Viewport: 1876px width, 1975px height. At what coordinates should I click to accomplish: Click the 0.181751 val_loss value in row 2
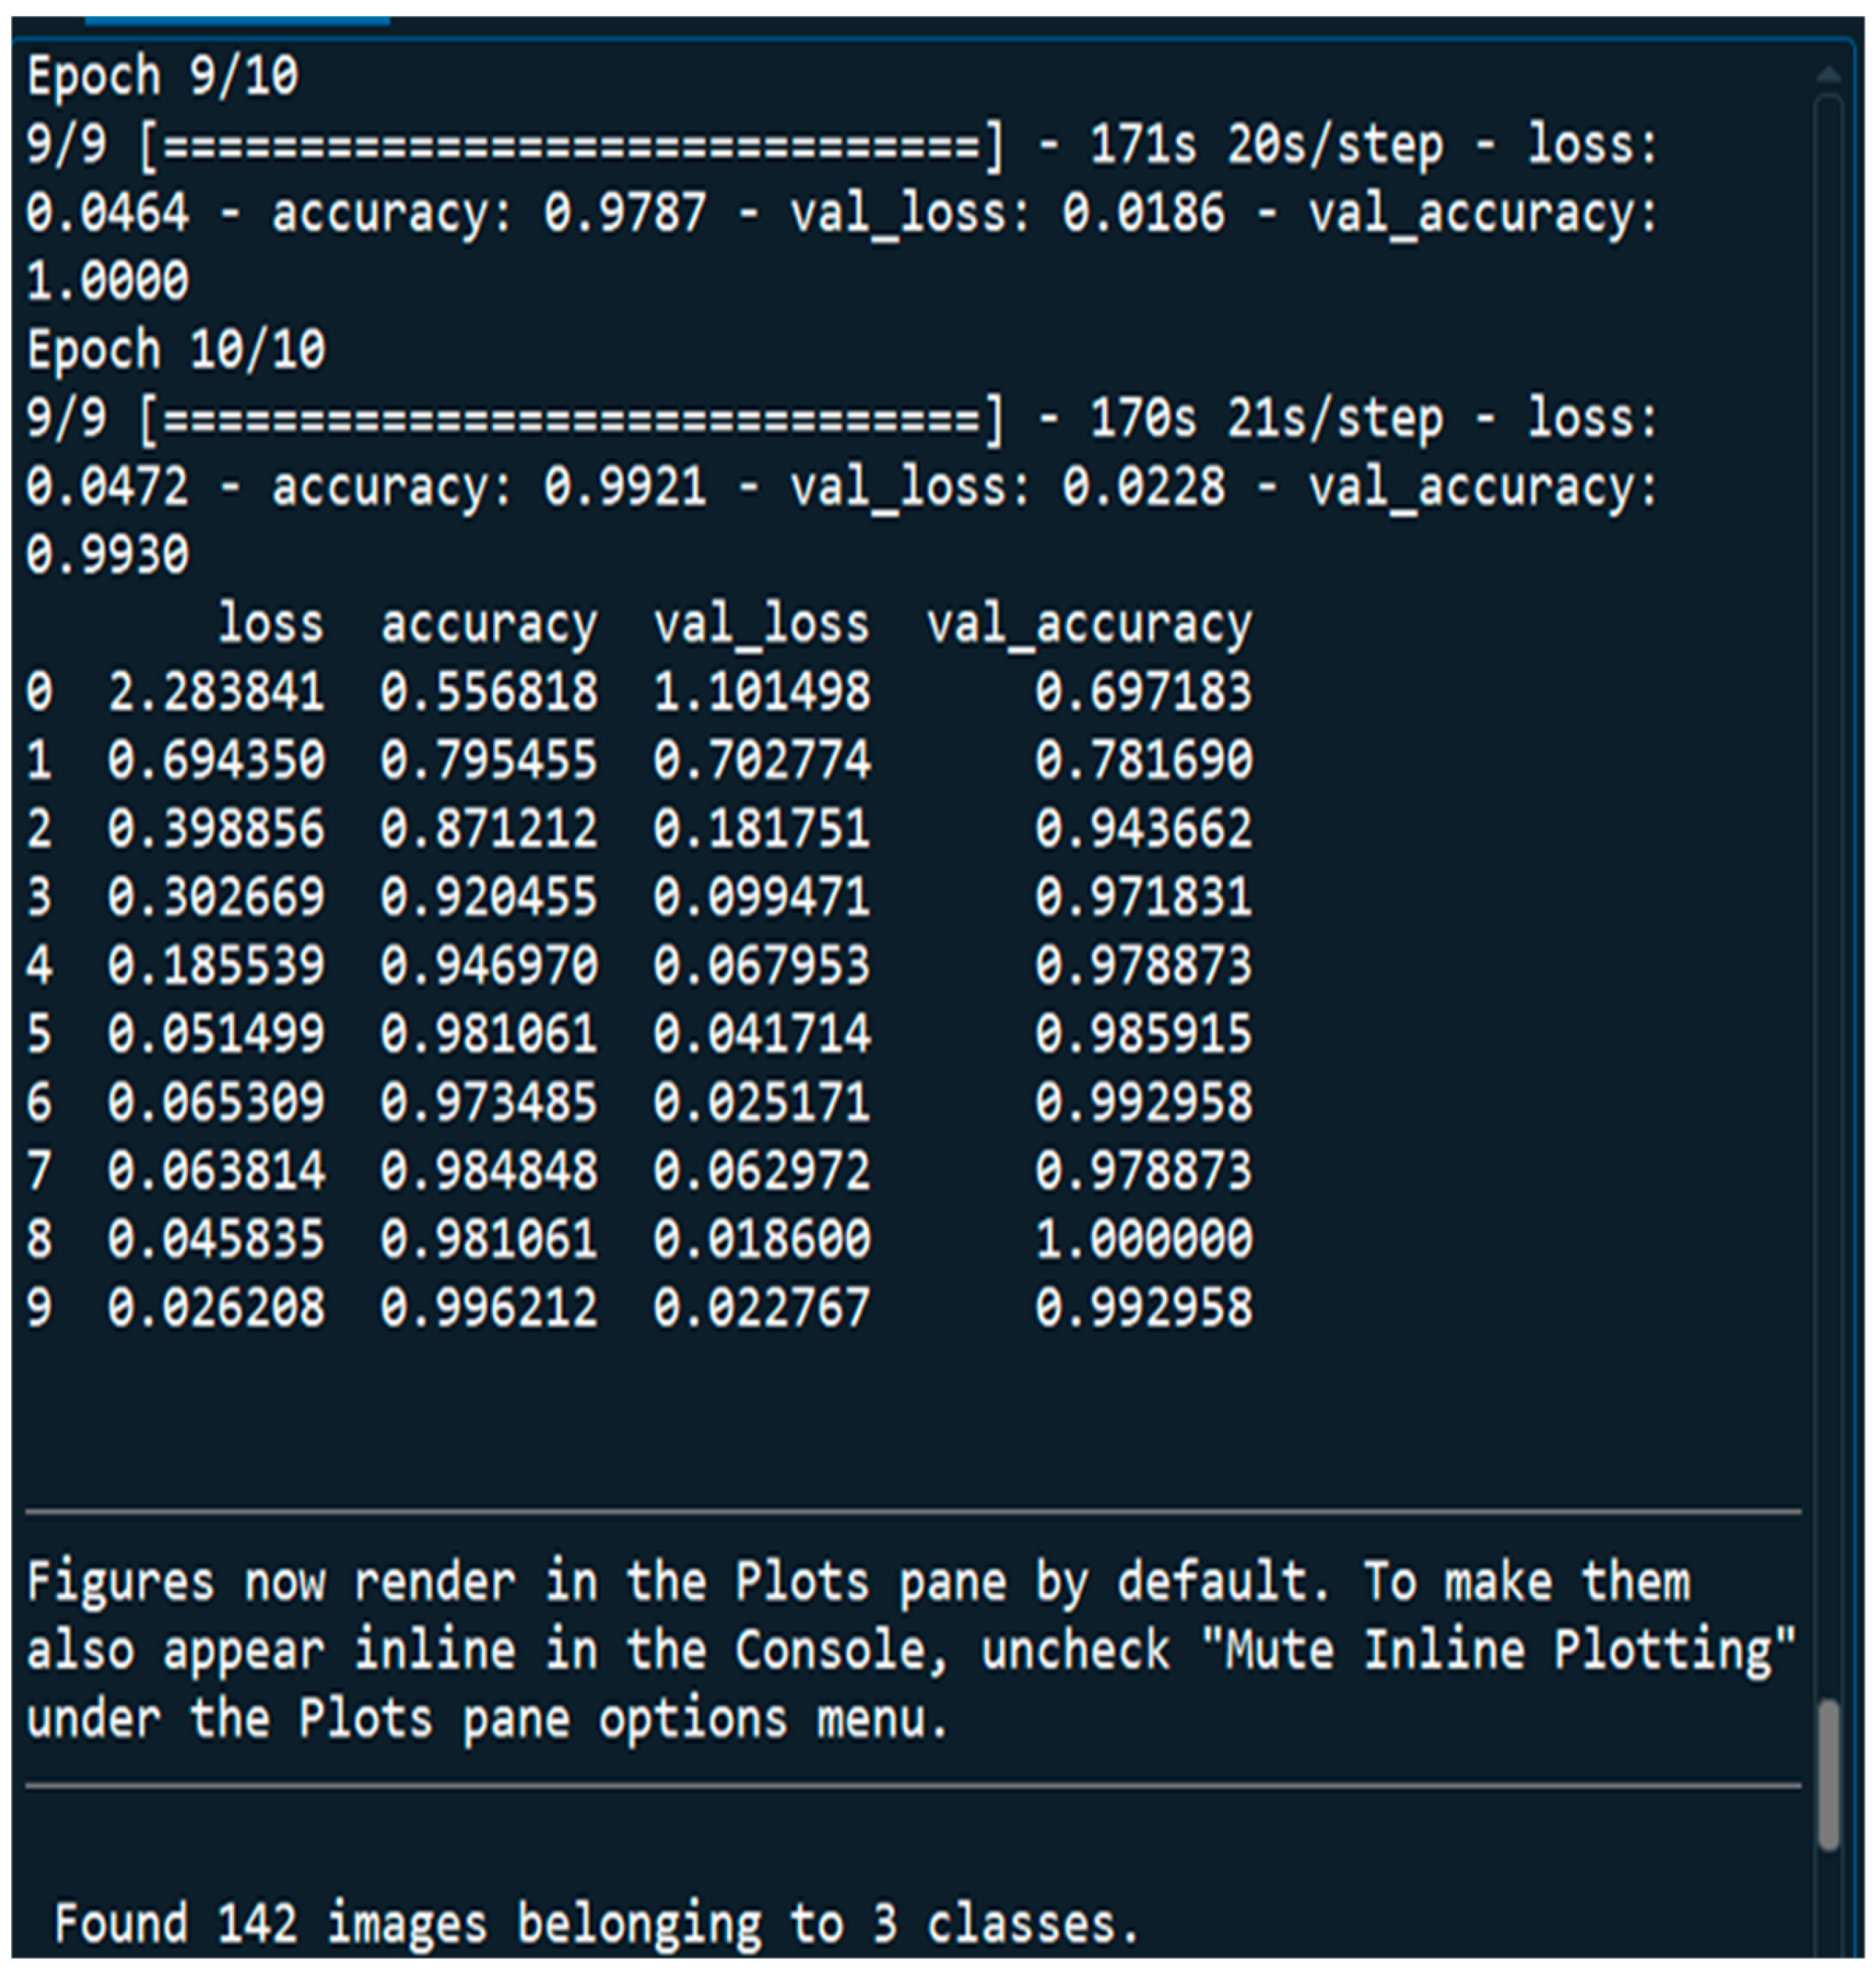click(761, 829)
